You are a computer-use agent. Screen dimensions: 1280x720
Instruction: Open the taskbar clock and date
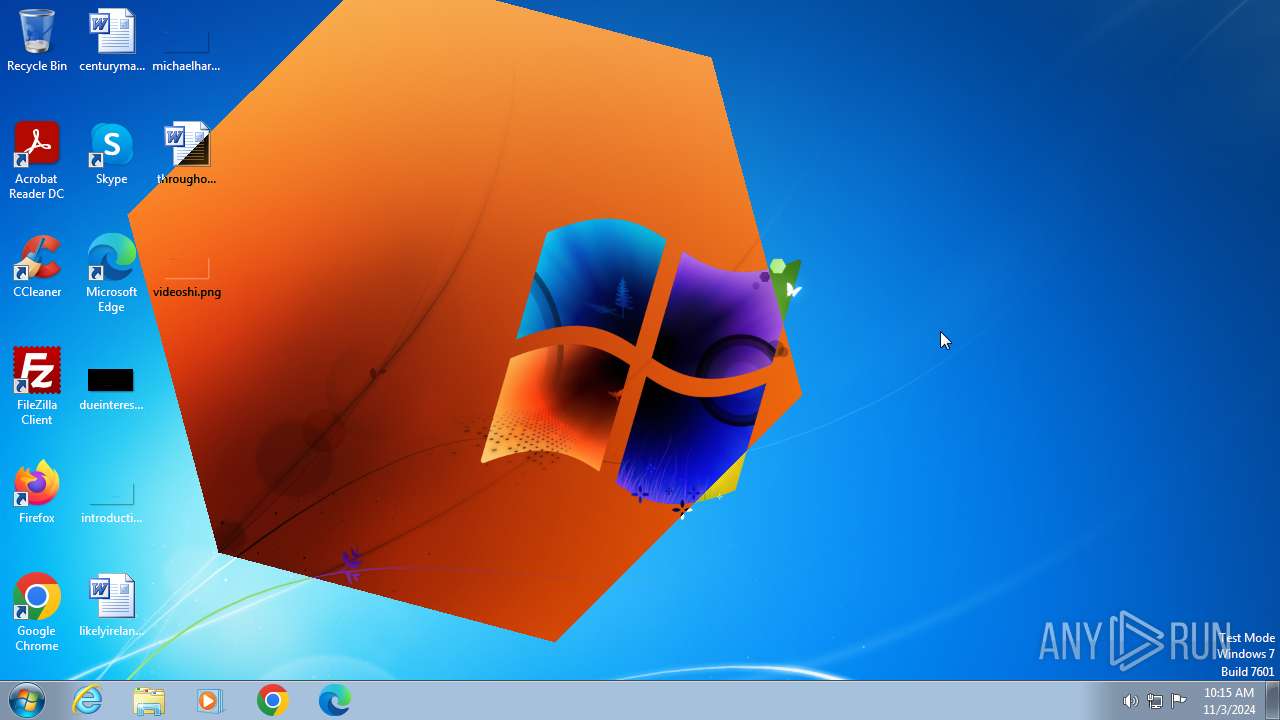[x=1229, y=701]
